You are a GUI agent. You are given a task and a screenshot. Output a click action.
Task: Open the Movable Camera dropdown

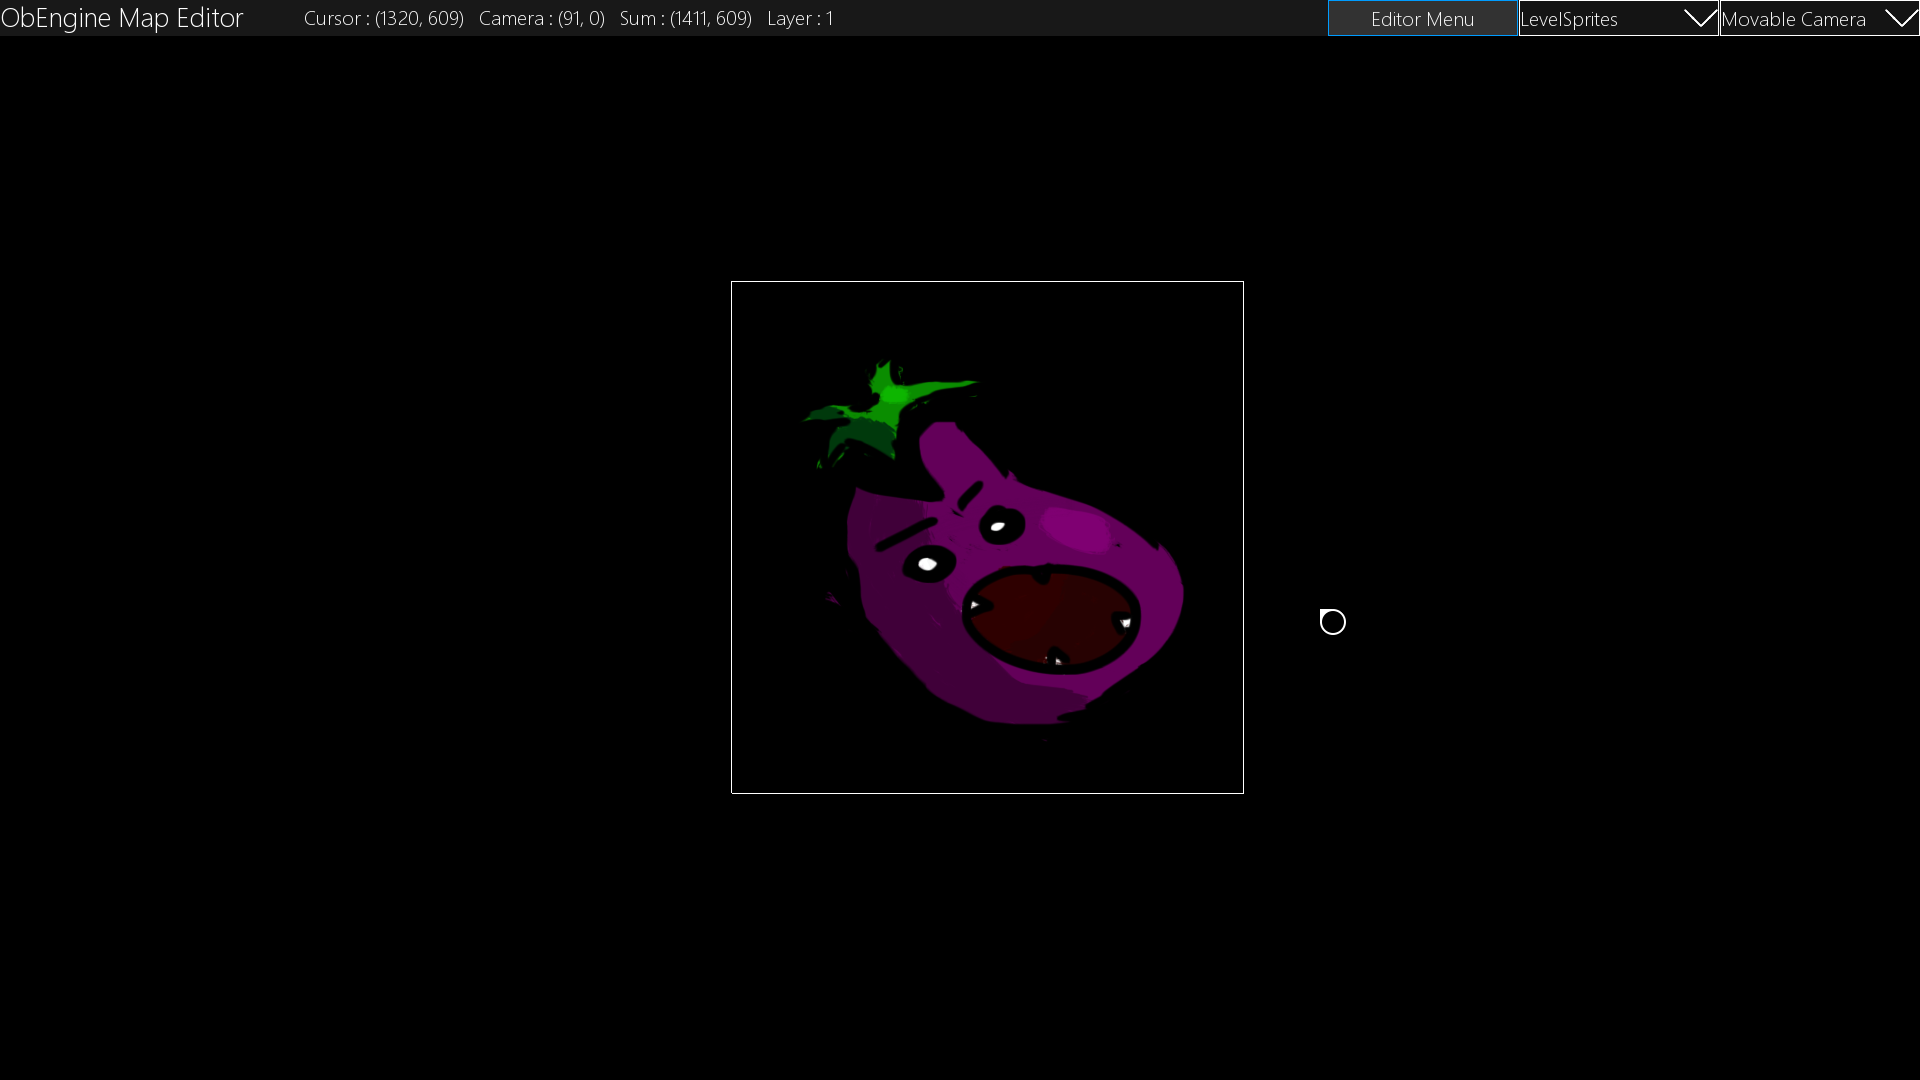tap(1800, 19)
